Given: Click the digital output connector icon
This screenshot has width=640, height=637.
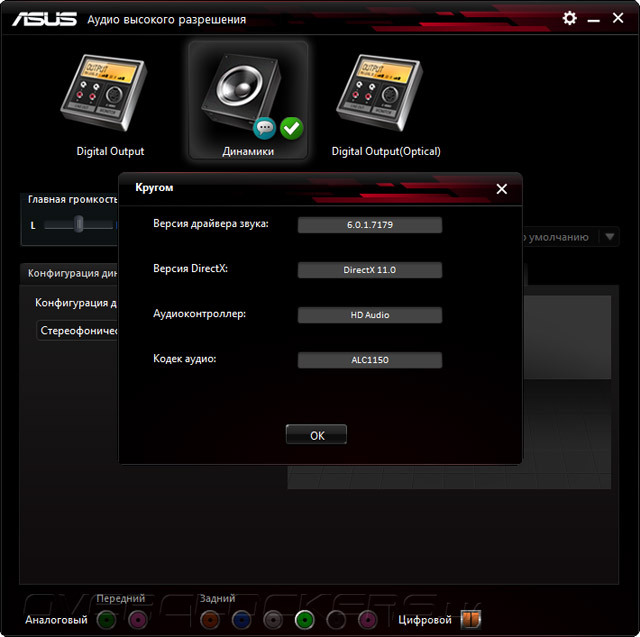Looking at the screenshot, I should pos(471,619).
